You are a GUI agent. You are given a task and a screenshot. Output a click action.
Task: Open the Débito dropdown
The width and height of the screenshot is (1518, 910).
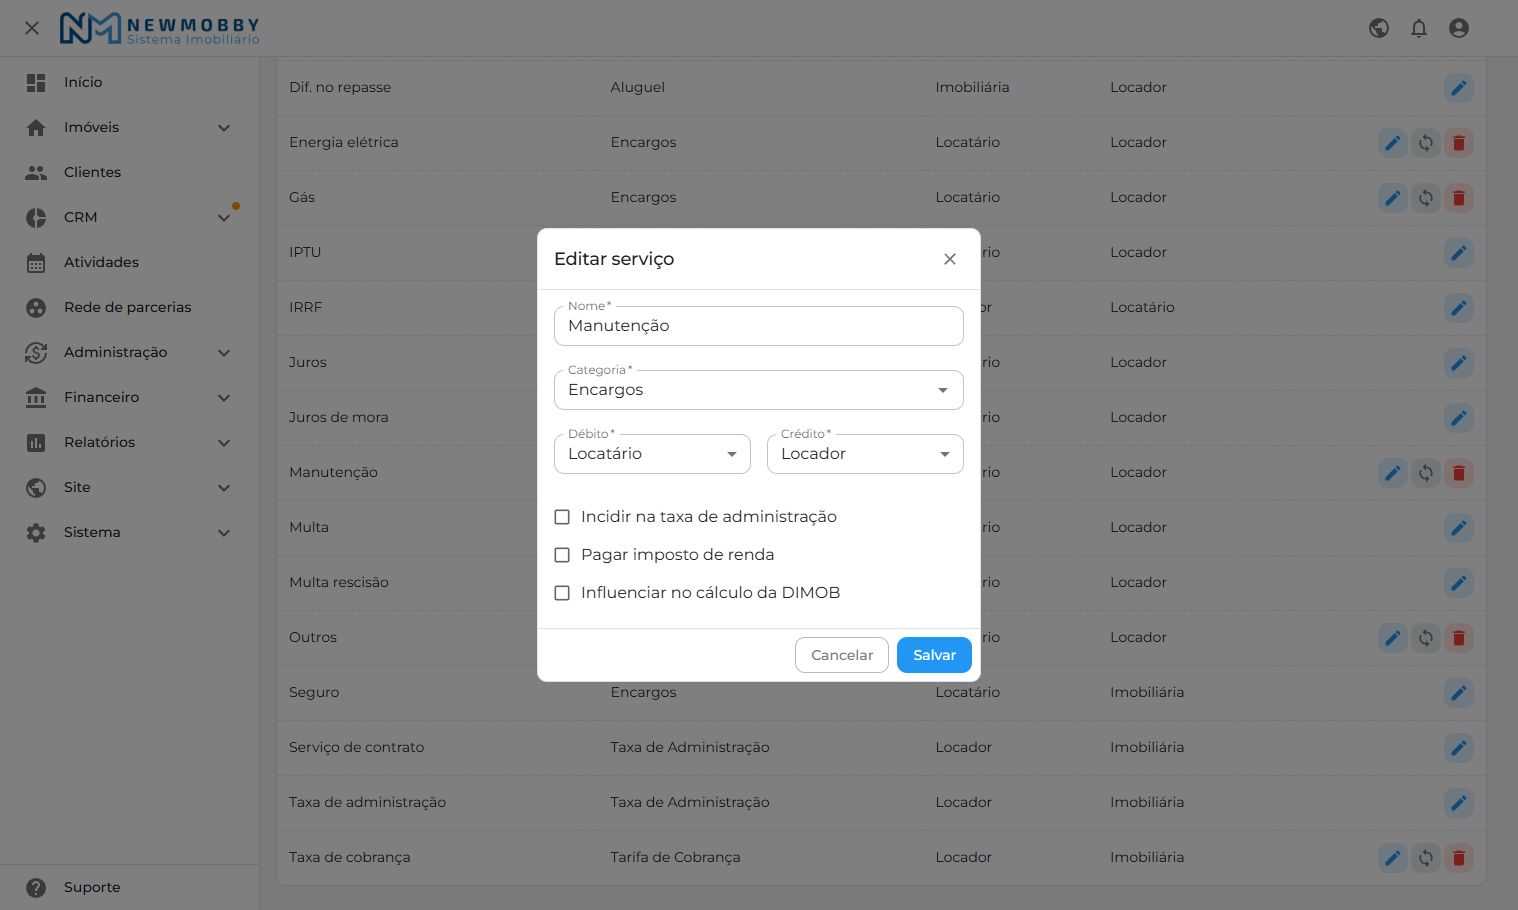652,454
